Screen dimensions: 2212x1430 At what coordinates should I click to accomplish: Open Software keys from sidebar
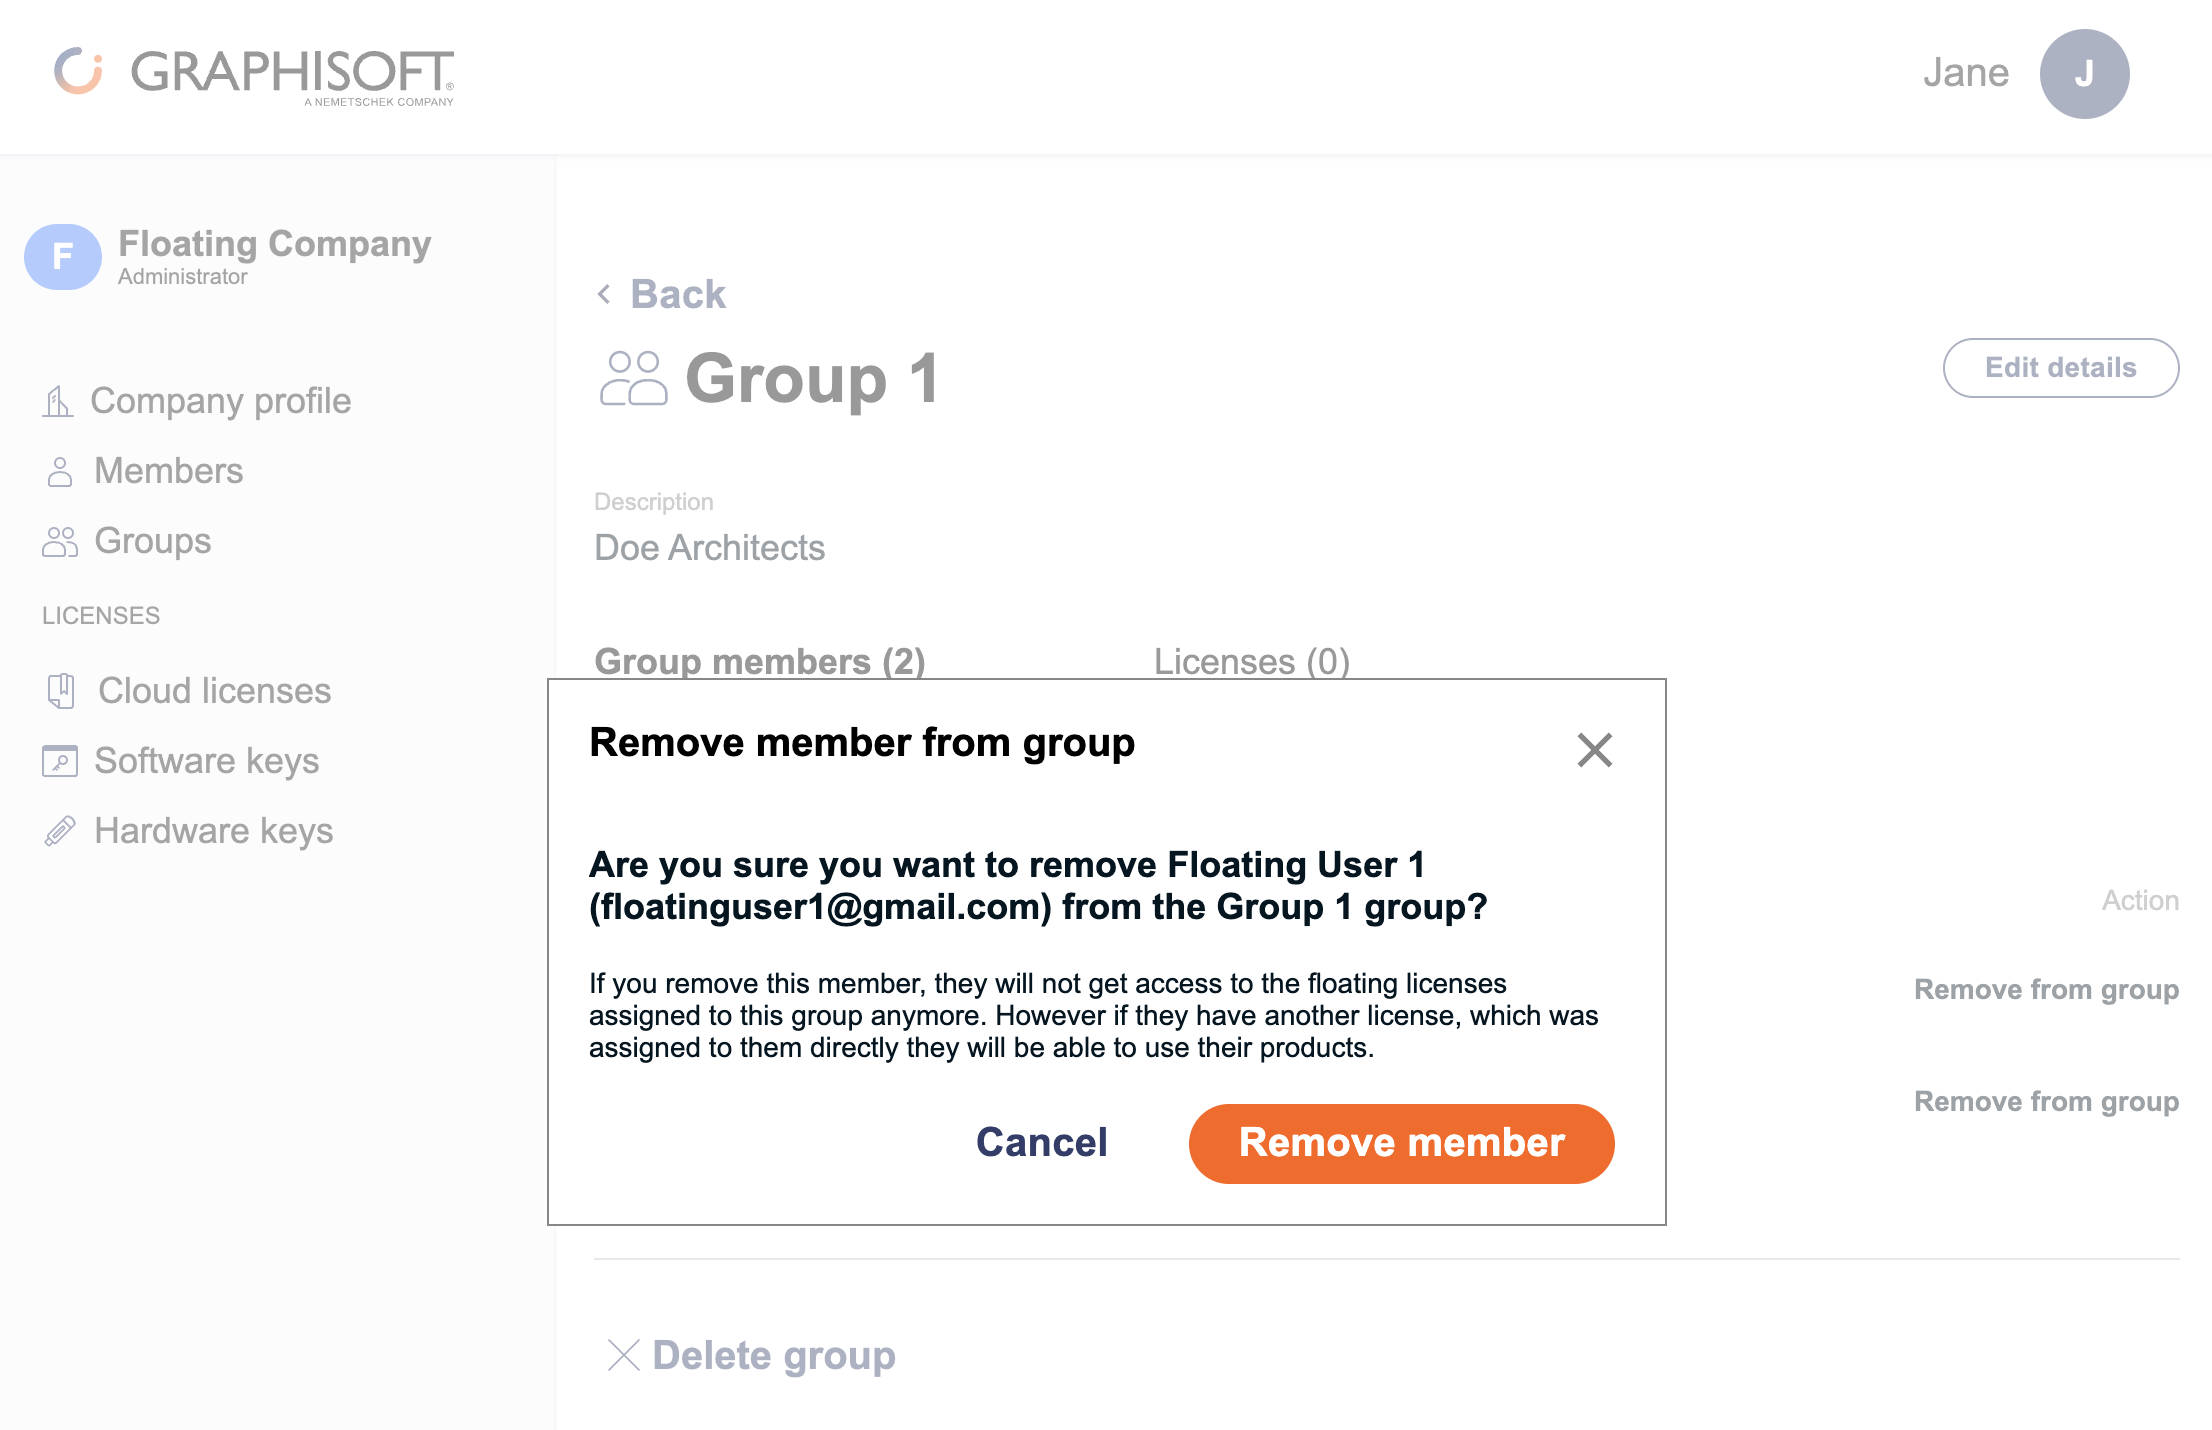(60, 761)
